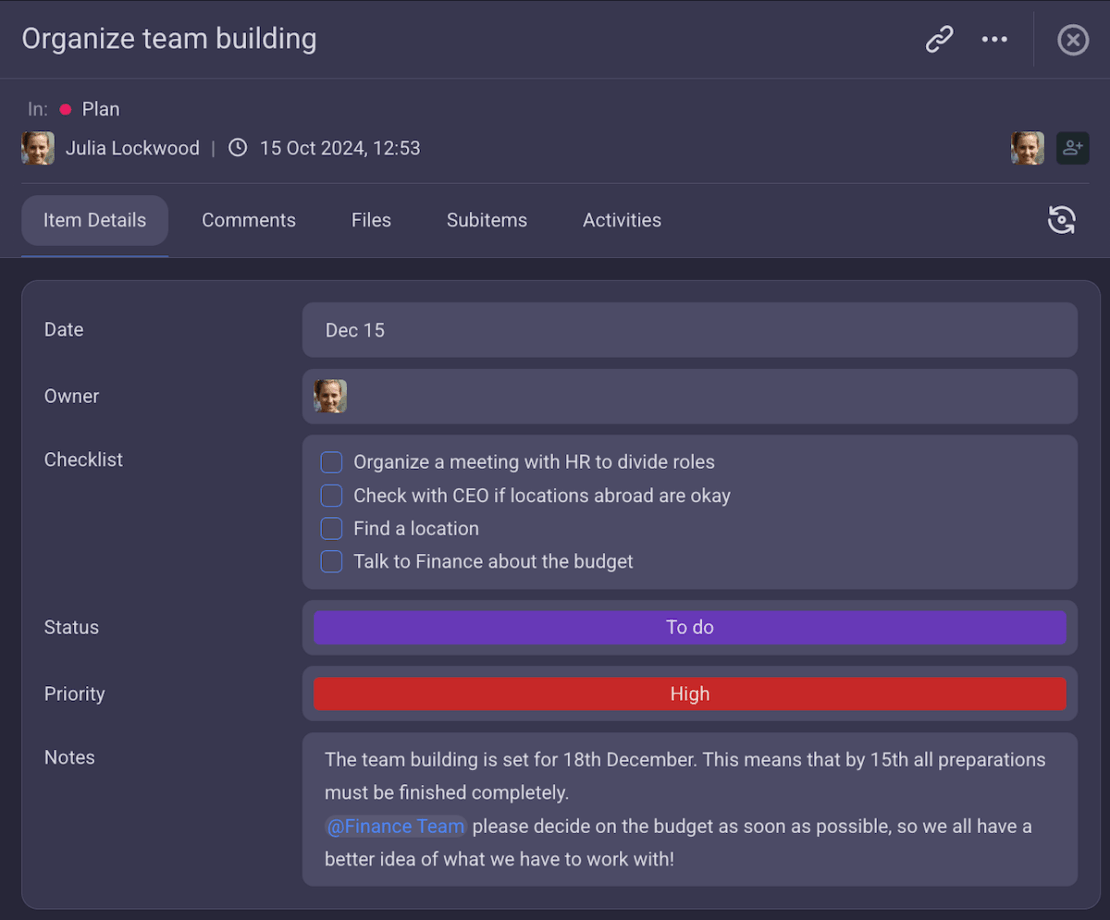
Task: Click the add subscriber person icon
Action: pyautogui.click(x=1073, y=148)
